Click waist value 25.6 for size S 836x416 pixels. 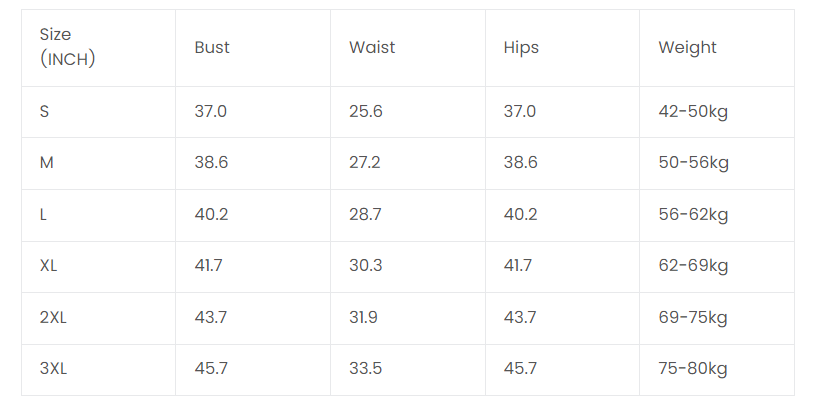coord(366,111)
